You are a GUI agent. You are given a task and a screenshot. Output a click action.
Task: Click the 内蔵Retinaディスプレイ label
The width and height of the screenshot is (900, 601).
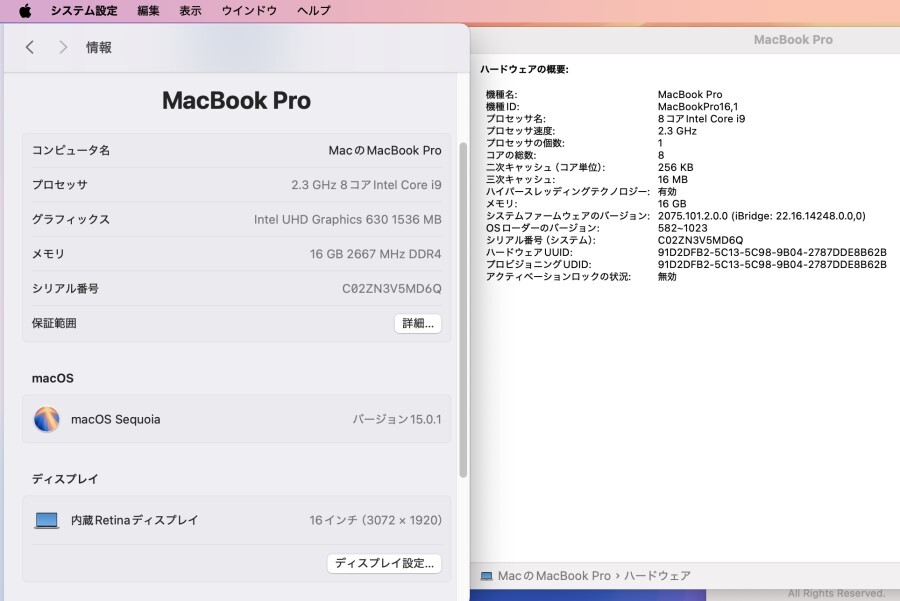tap(134, 520)
